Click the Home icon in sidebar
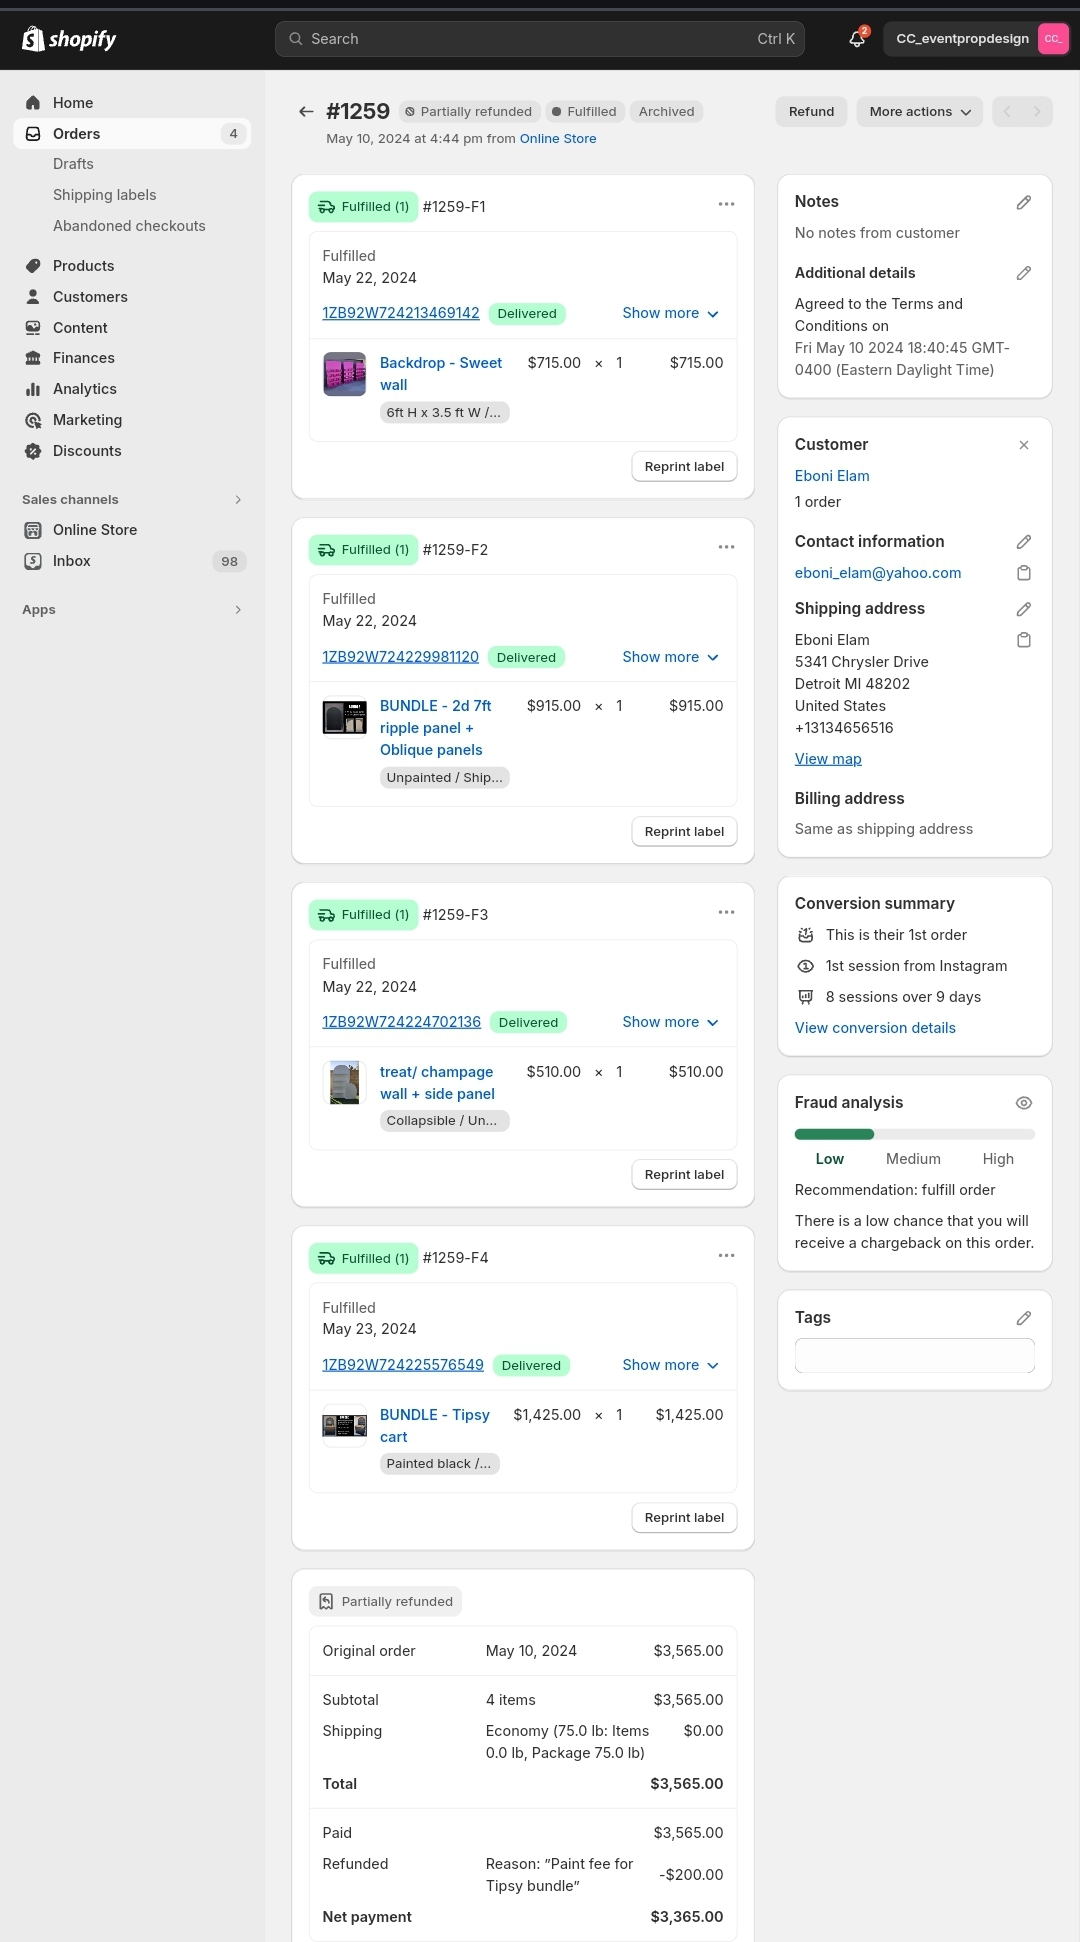 (33, 103)
